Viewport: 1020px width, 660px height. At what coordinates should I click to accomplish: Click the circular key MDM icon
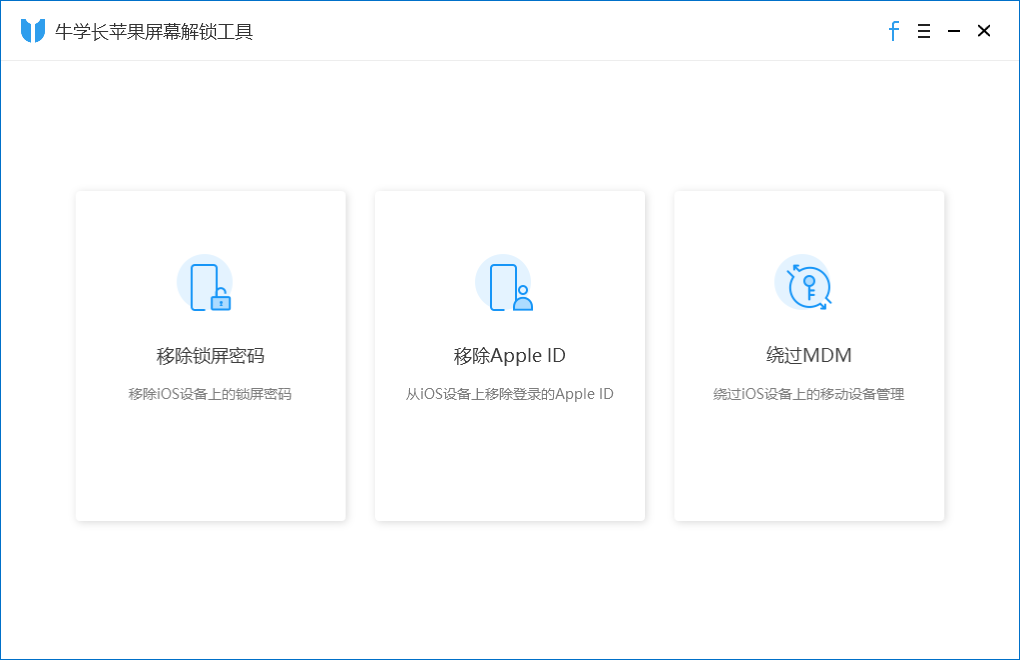pyautogui.click(x=806, y=284)
